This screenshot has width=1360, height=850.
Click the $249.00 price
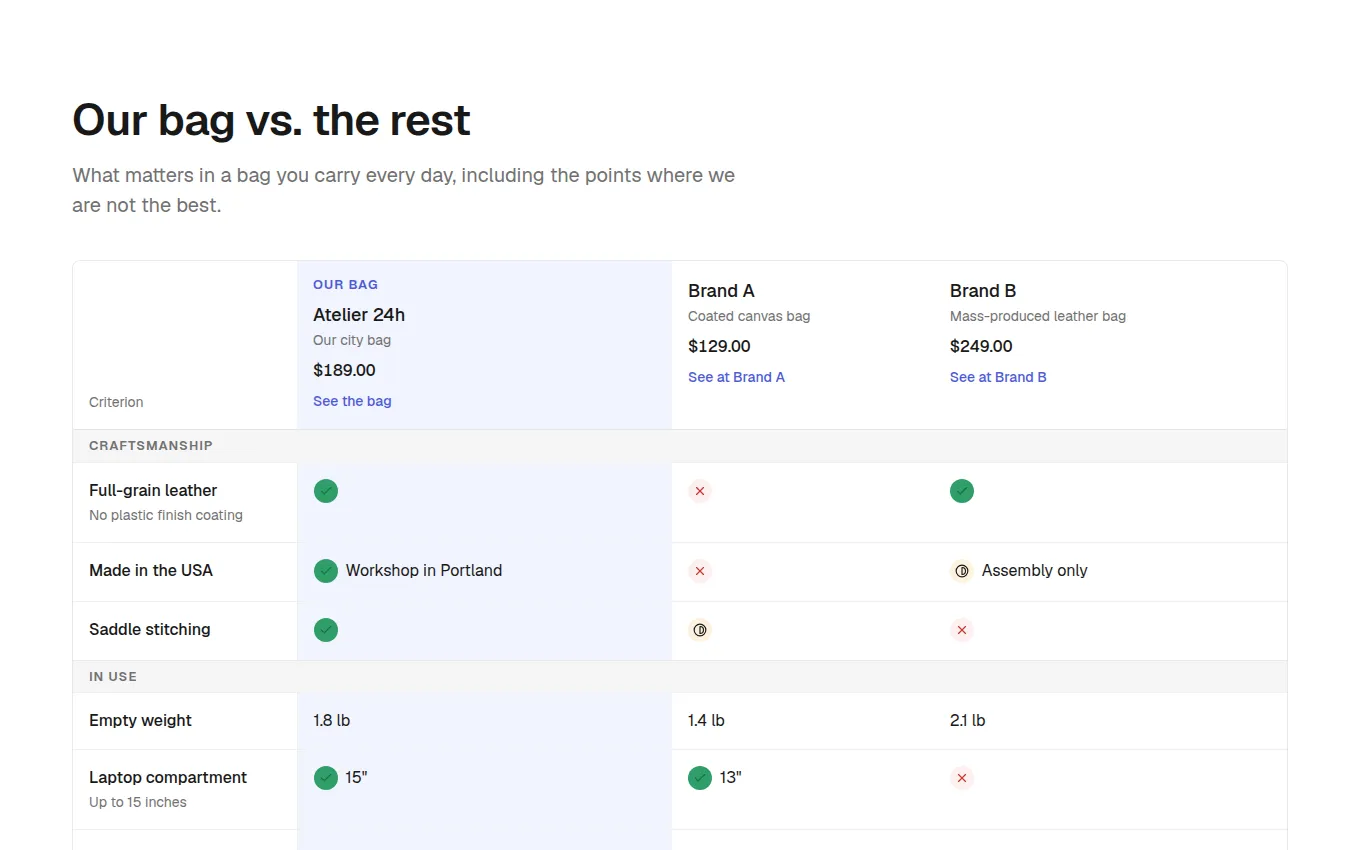tap(981, 346)
